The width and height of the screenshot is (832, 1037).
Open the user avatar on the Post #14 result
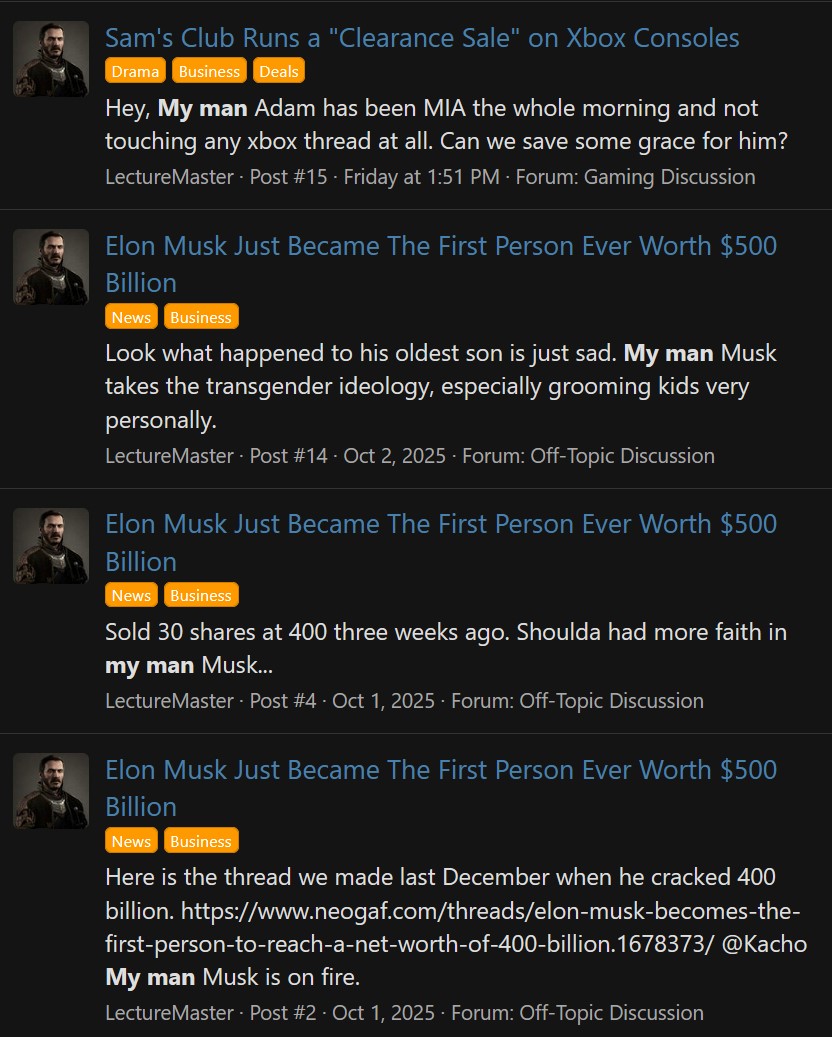[x=51, y=267]
